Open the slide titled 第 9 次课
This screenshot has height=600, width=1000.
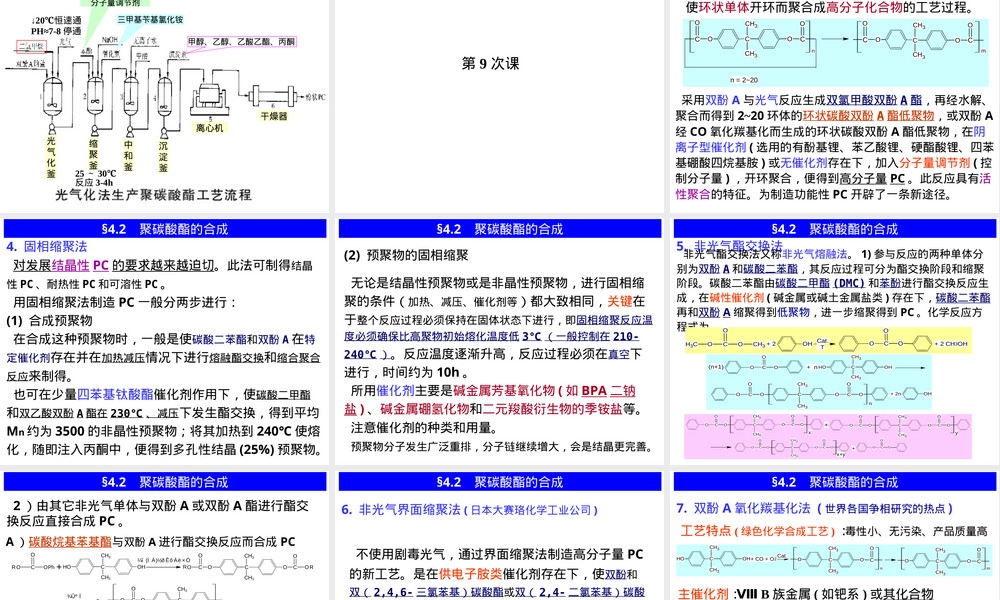[490, 63]
